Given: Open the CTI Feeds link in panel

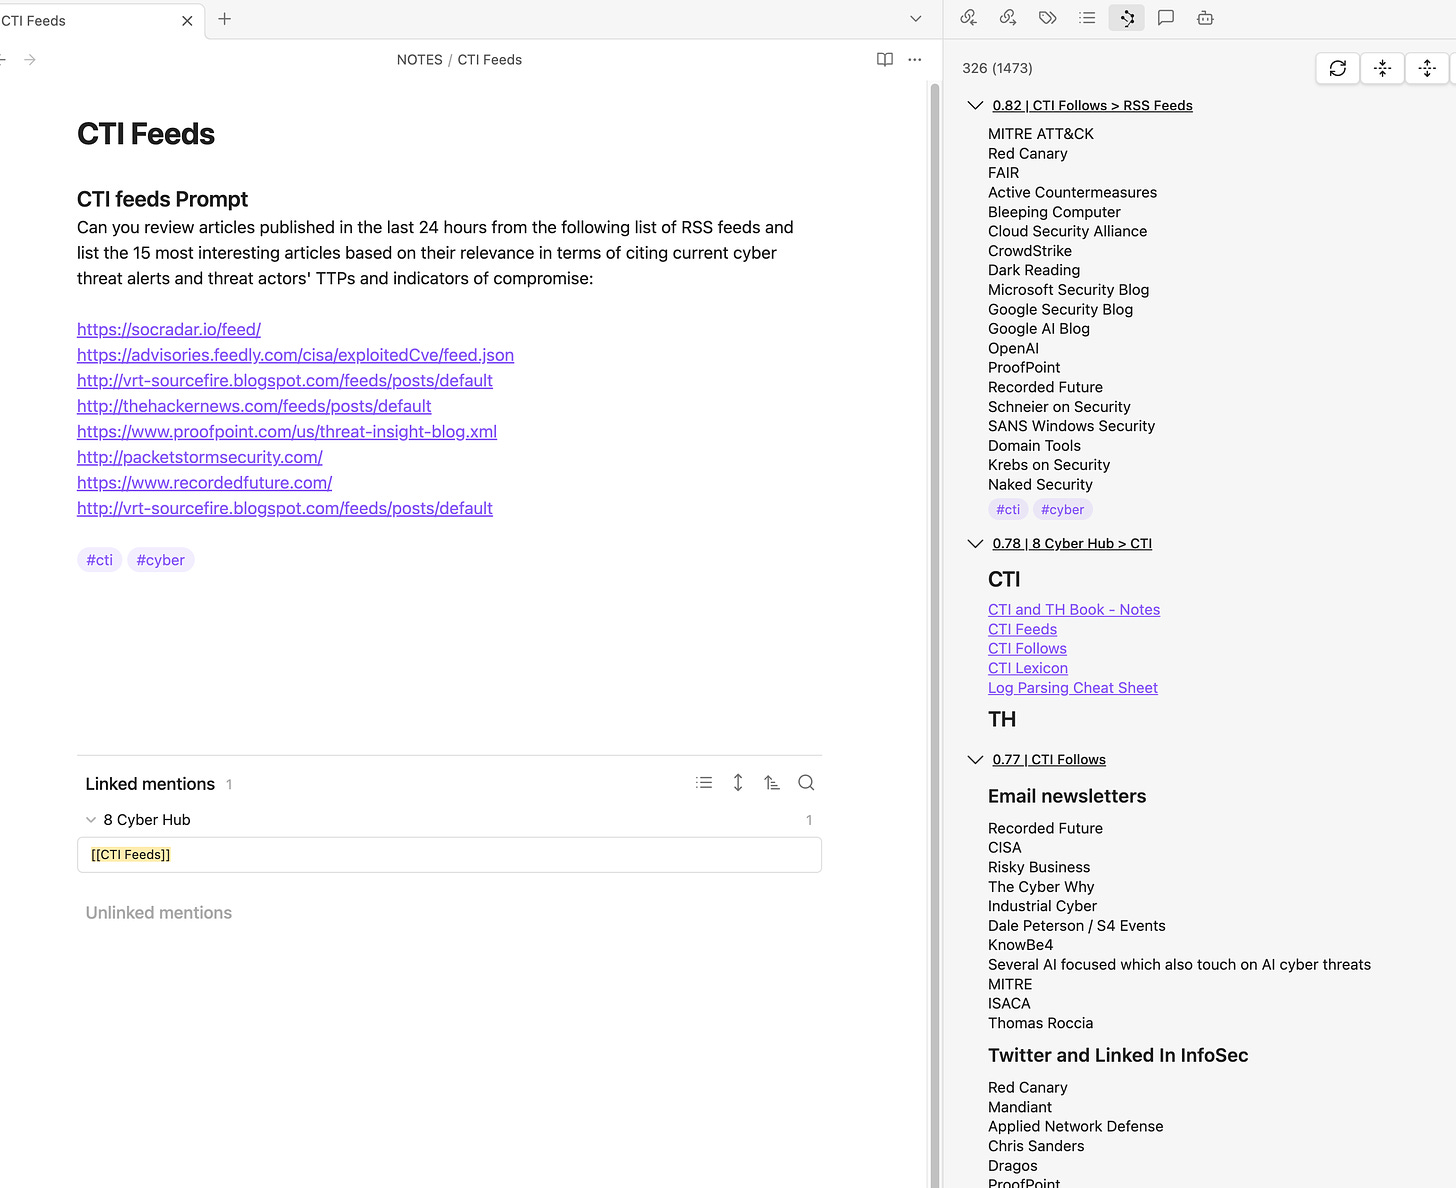Looking at the screenshot, I should 1022,630.
